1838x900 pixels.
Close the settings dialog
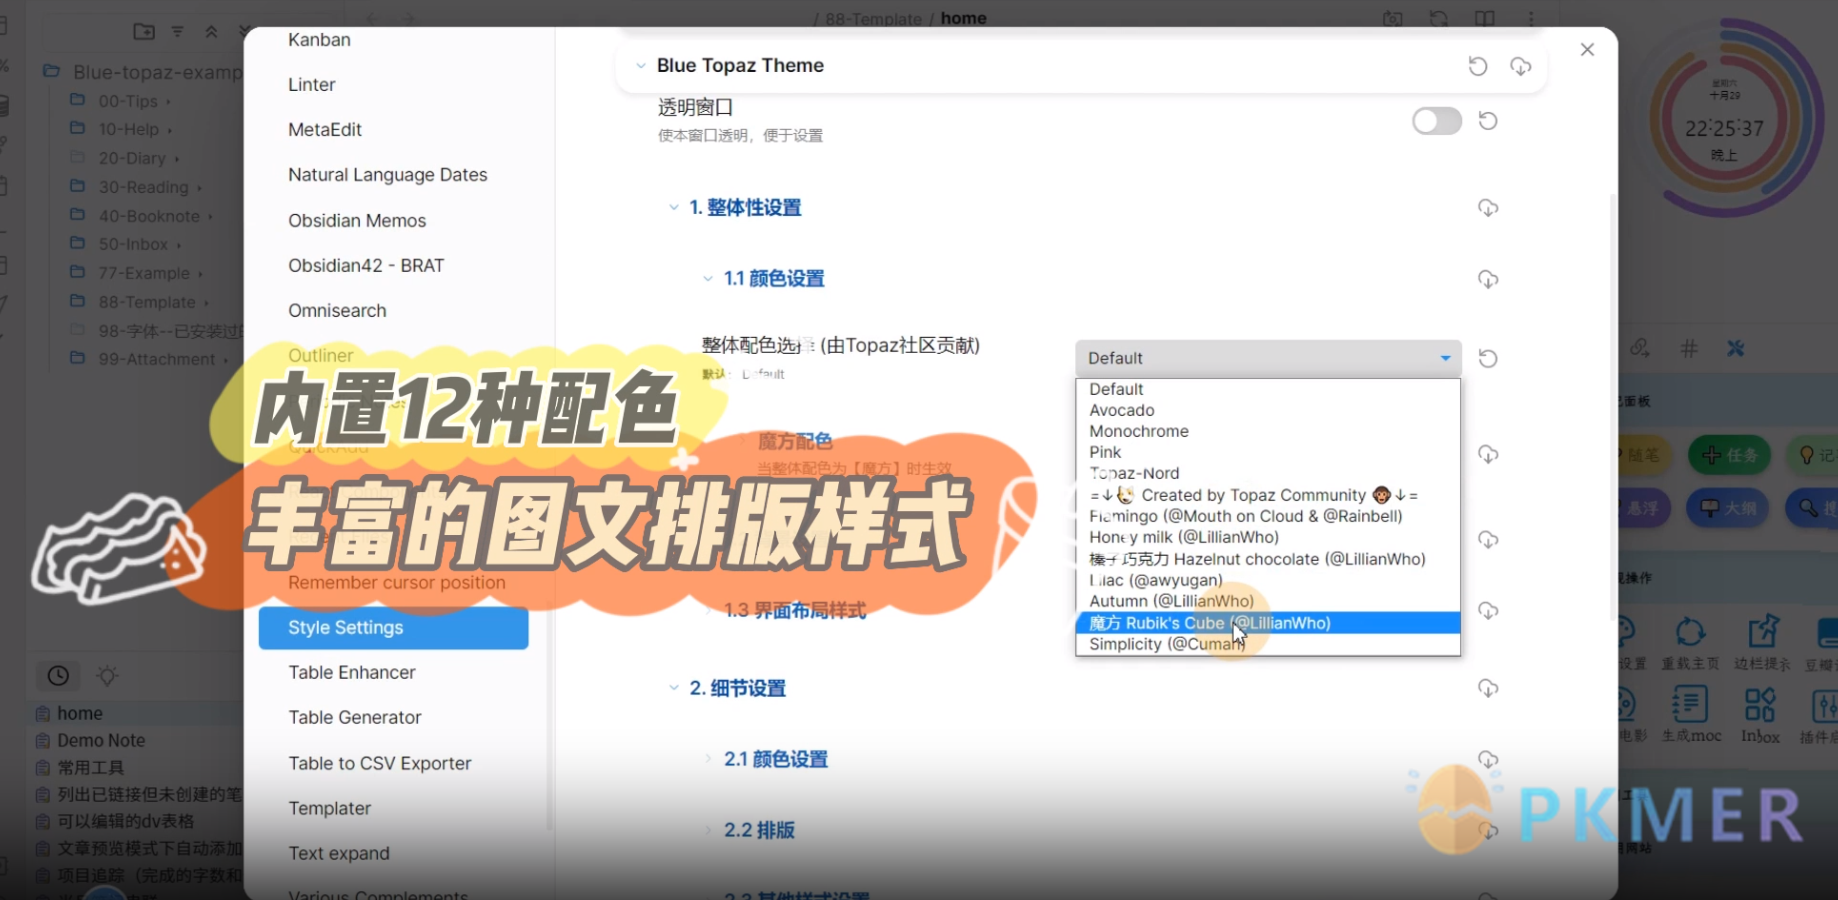click(x=1587, y=50)
